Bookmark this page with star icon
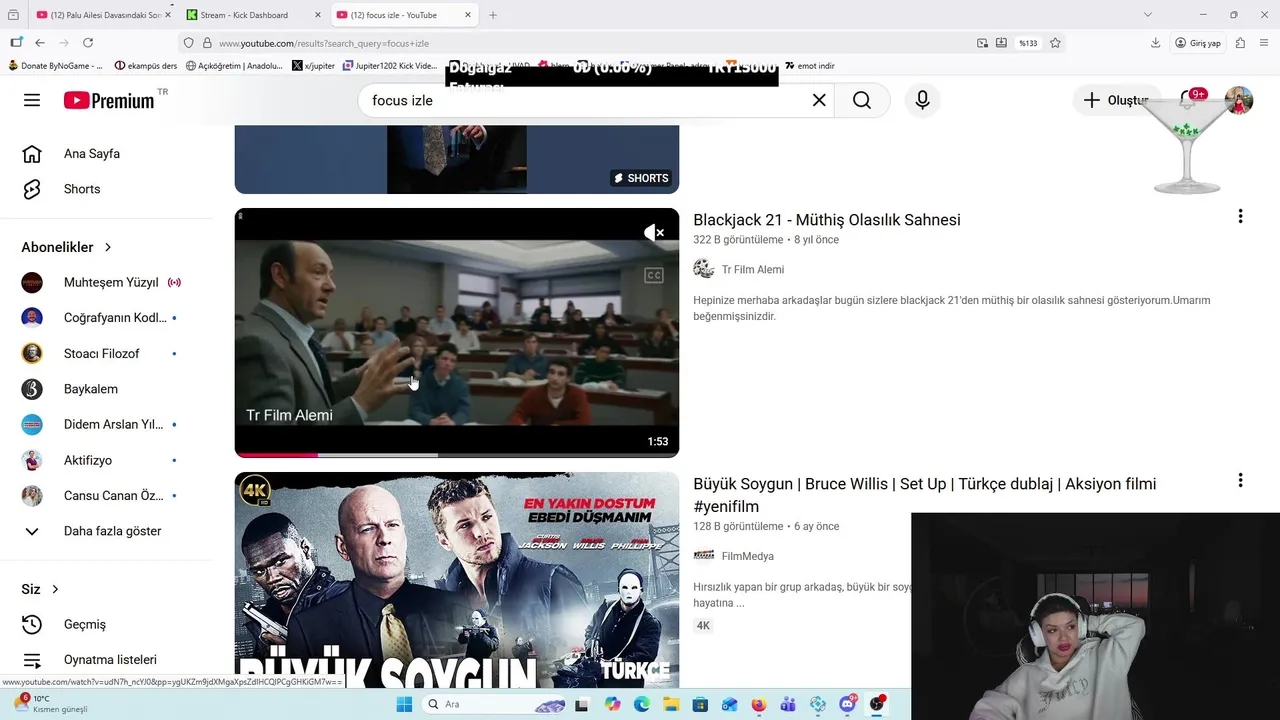Viewport: 1280px width, 720px height. click(1055, 43)
